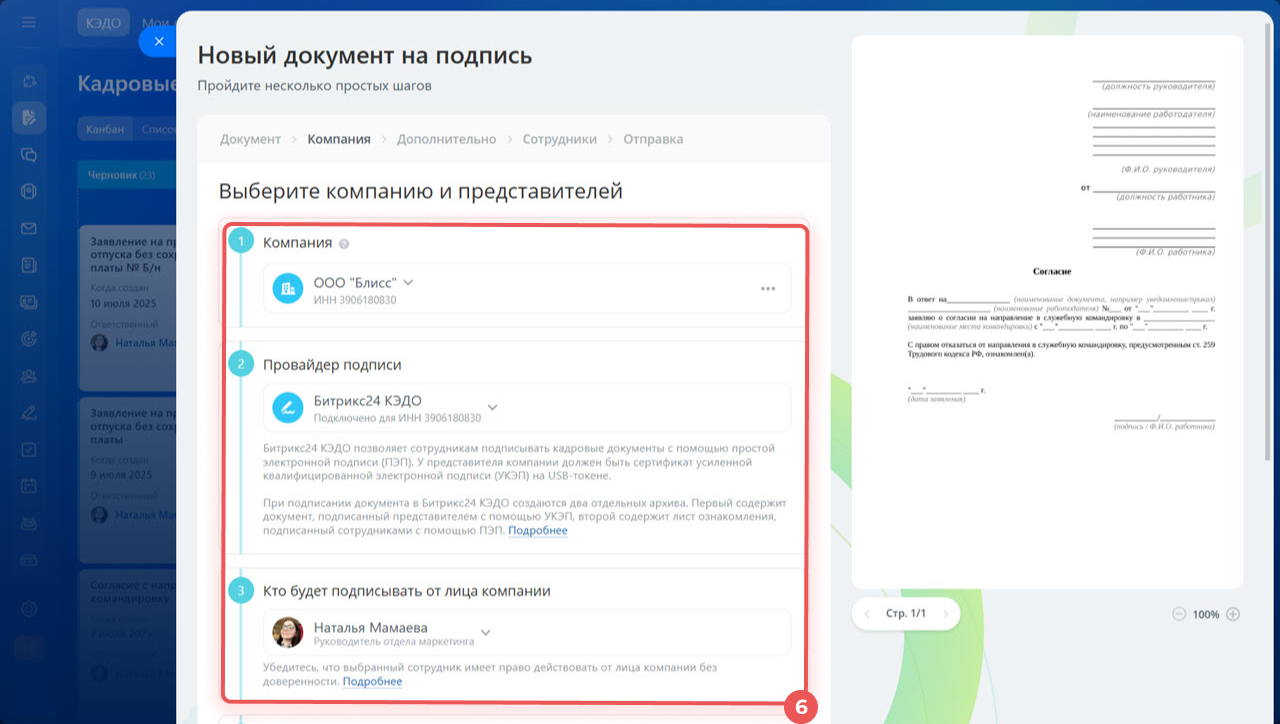The image size is (1280, 724).
Task: Click the ИНН 3906180830 text under company
Action: (x=355, y=300)
